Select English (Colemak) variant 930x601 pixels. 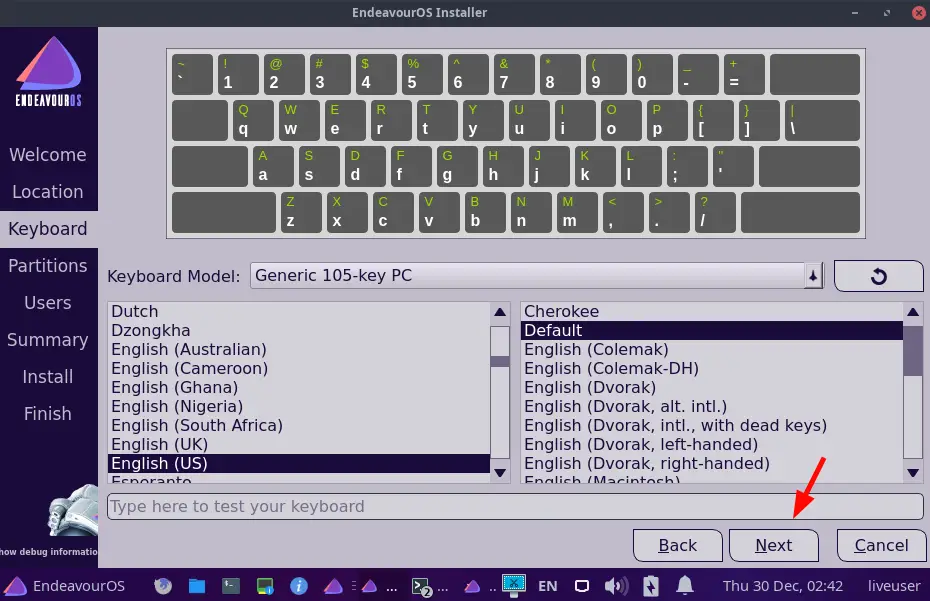coord(712,349)
